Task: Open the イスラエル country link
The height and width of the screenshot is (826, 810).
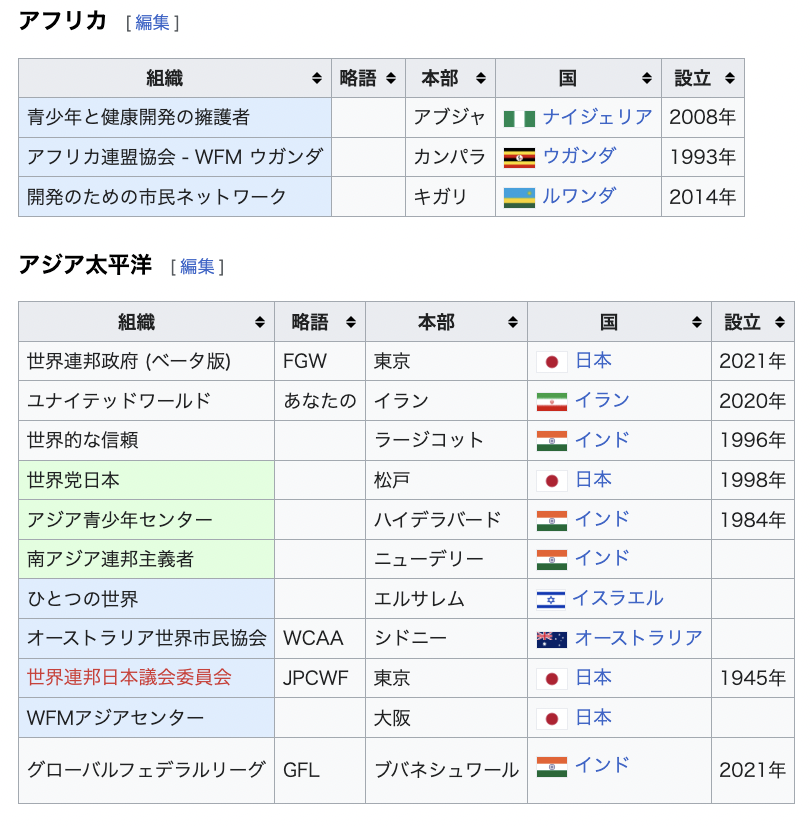Action: click(618, 598)
